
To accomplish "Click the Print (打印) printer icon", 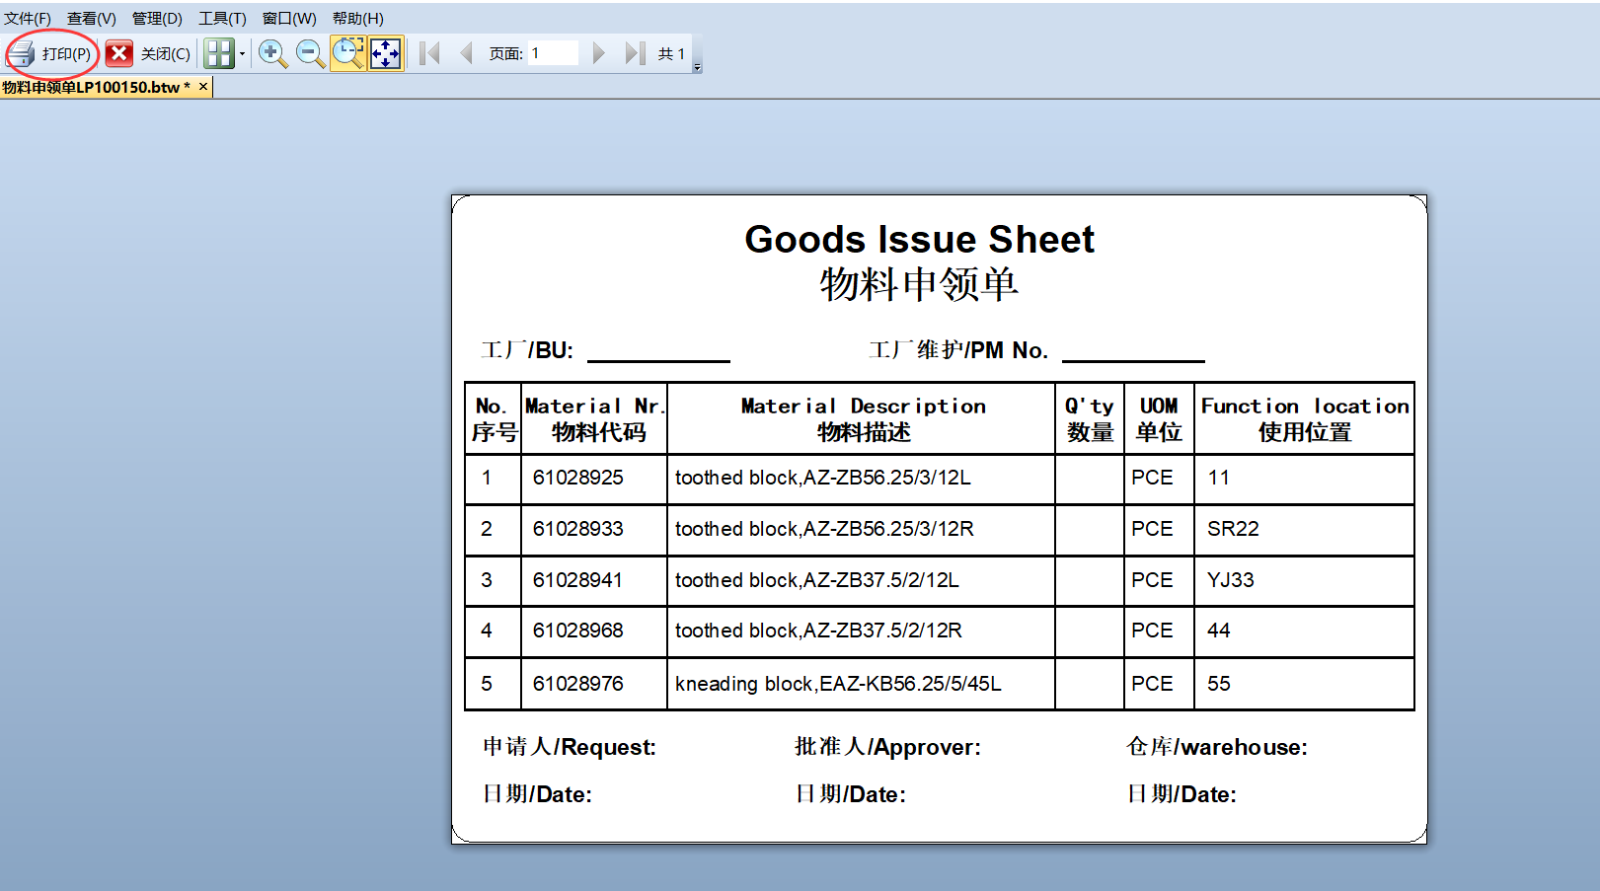I will click(22, 54).
